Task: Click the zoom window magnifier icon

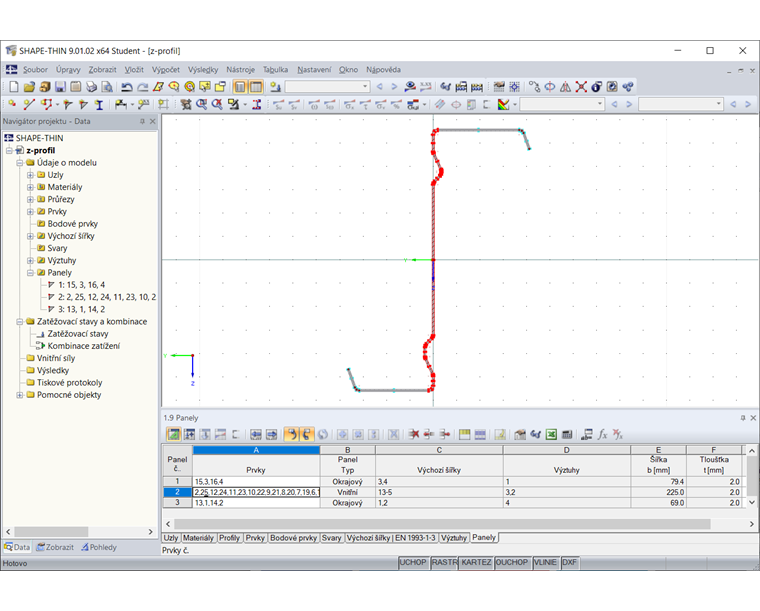Action: (201, 104)
